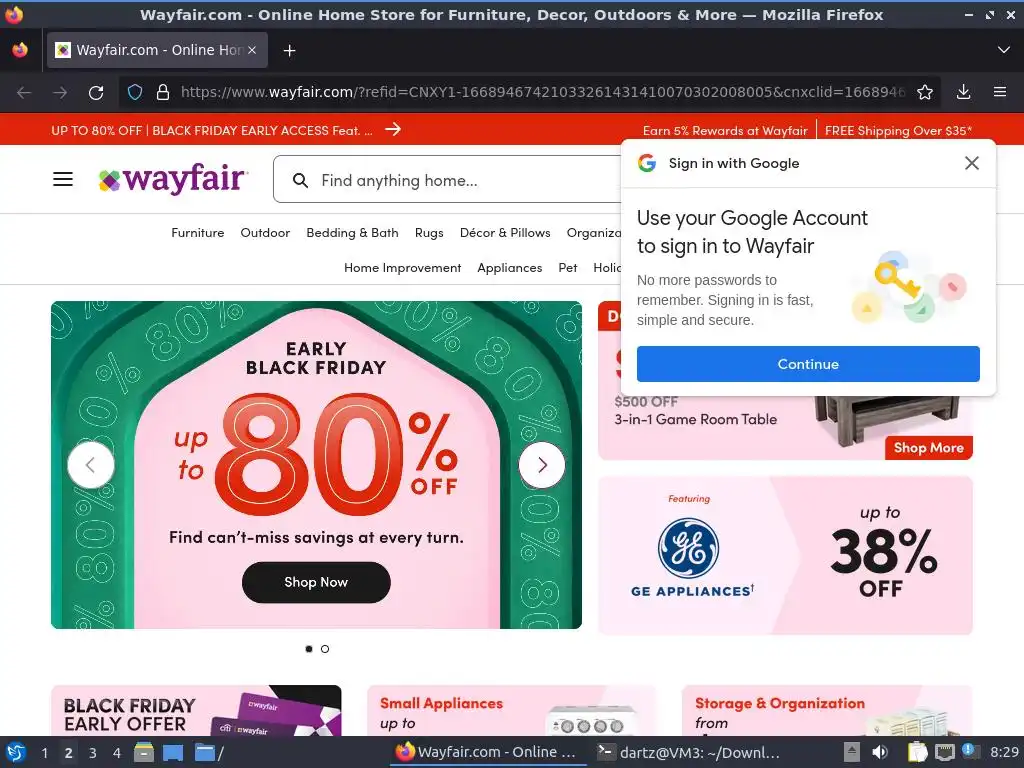Click the Wayfair logo

pos(173,179)
